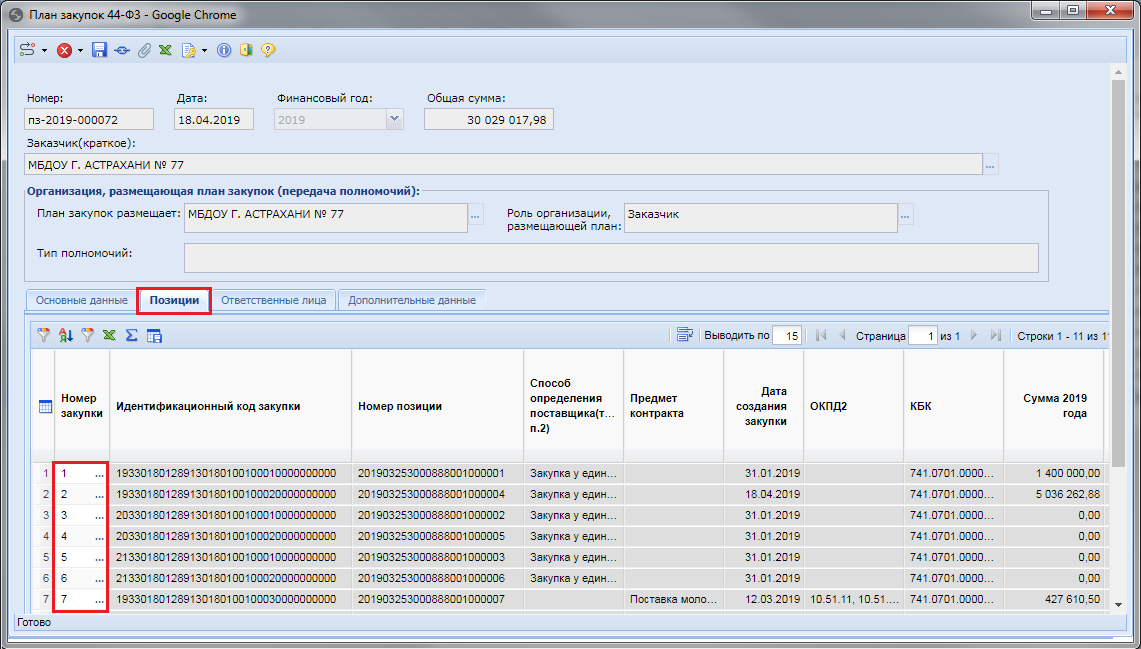Click the red X cancel icon
The image size is (1141, 649).
coord(64,50)
